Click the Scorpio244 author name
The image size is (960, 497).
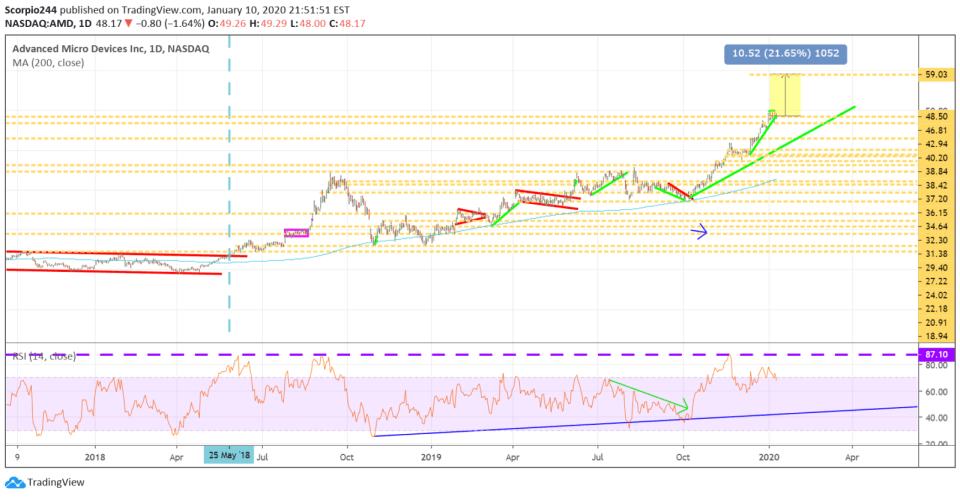coord(29,9)
